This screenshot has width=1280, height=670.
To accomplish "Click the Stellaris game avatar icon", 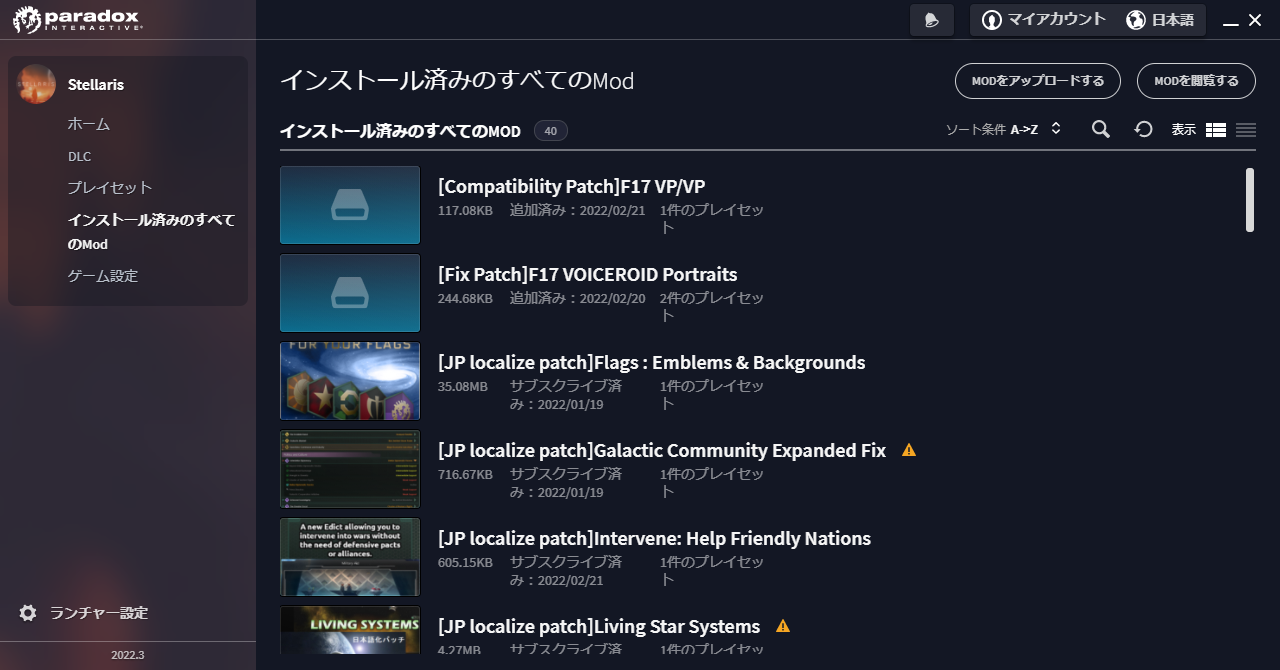I will pyautogui.click(x=36, y=84).
